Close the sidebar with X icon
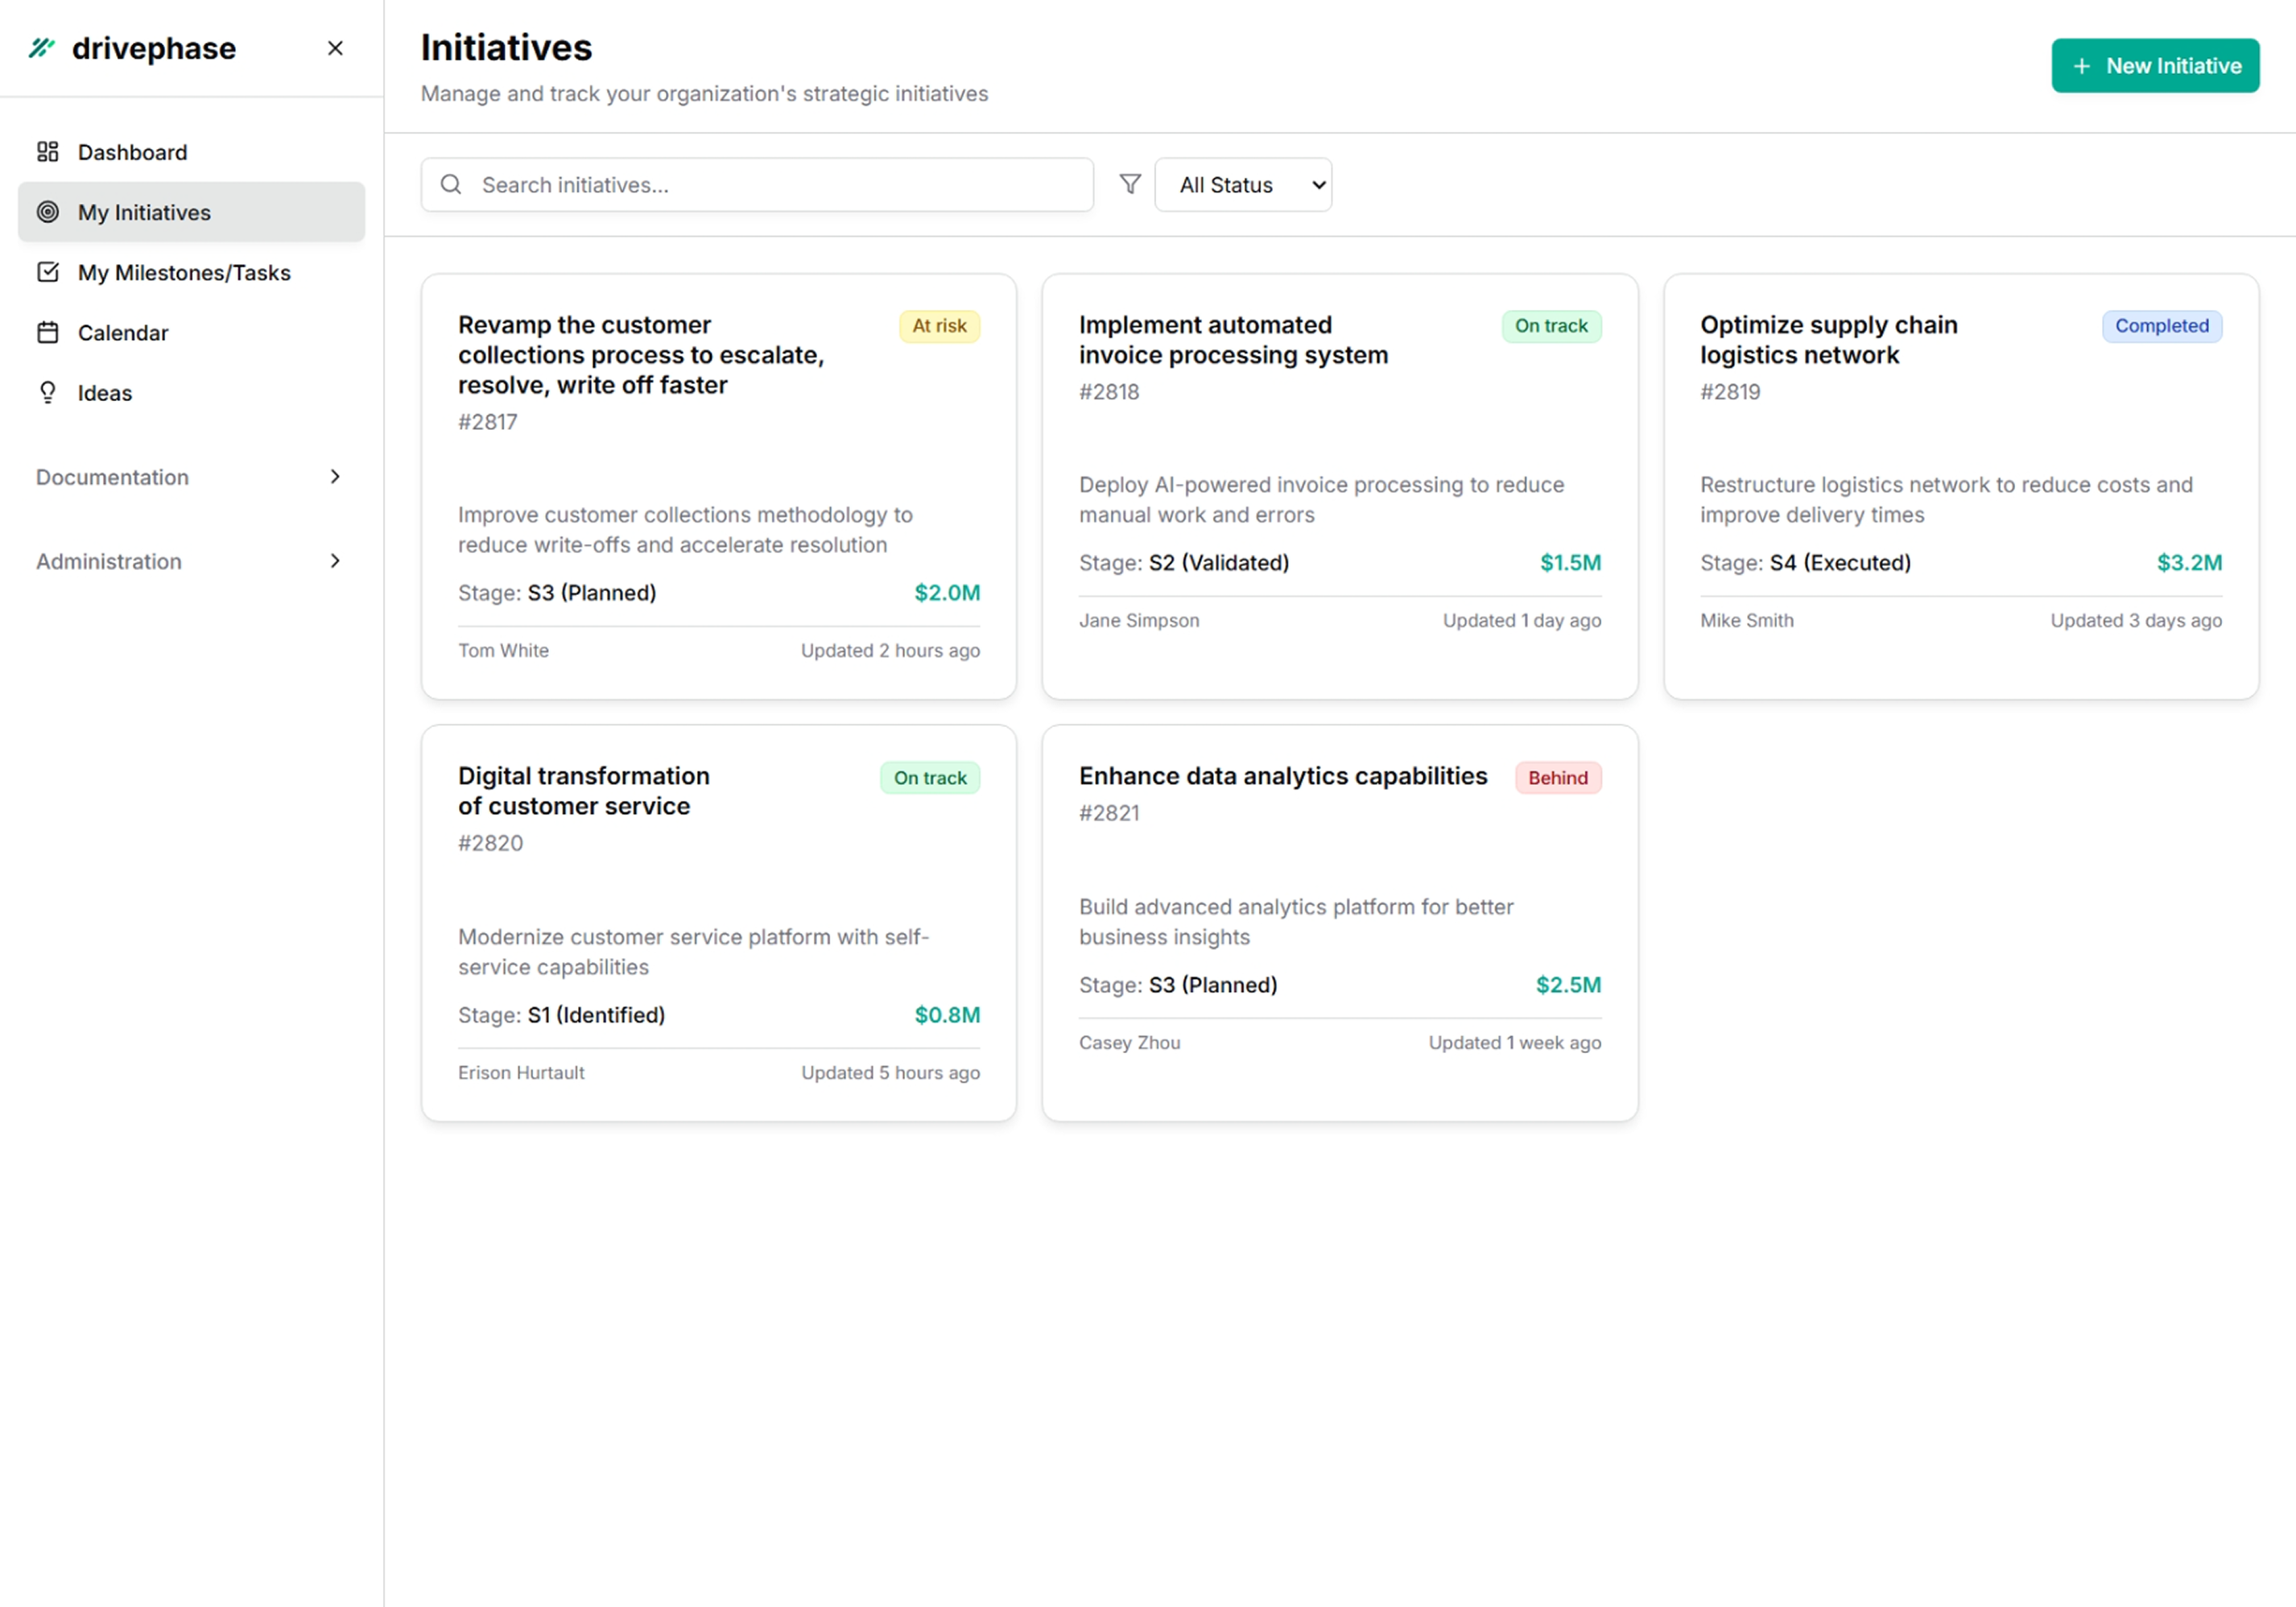The width and height of the screenshot is (2296, 1607). point(335,48)
